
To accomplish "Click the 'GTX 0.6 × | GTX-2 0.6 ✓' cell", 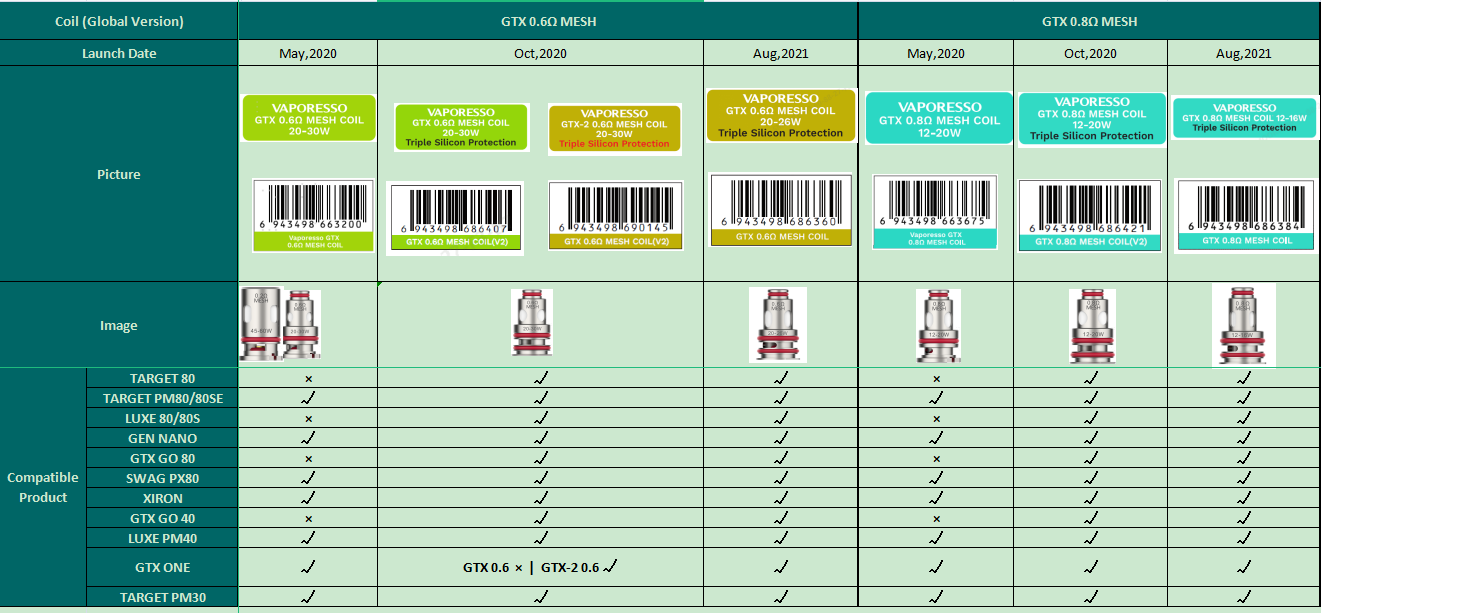I will tap(540, 567).
